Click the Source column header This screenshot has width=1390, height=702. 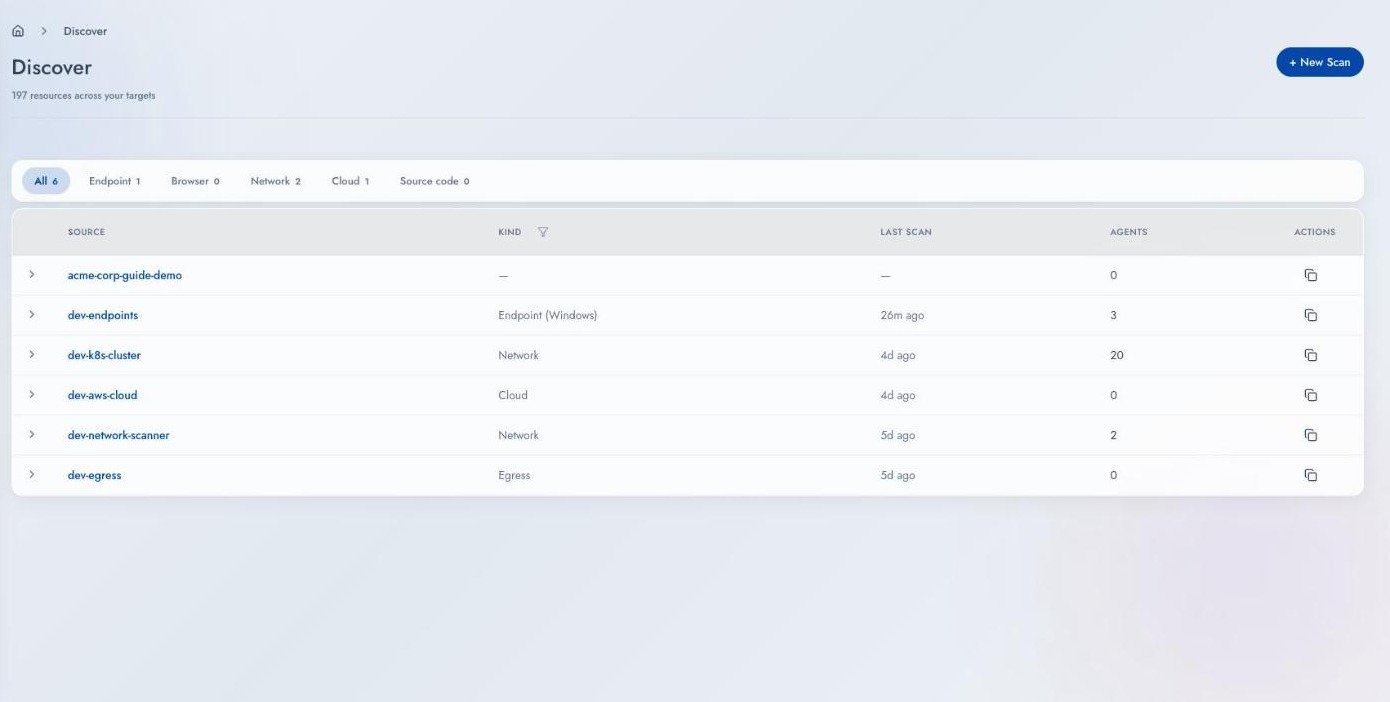point(86,232)
